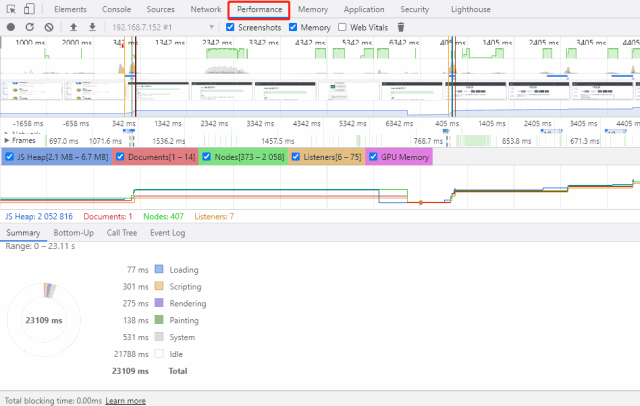Open the Learn more link
The image size is (640, 406).
pyautogui.click(x=125, y=401)
